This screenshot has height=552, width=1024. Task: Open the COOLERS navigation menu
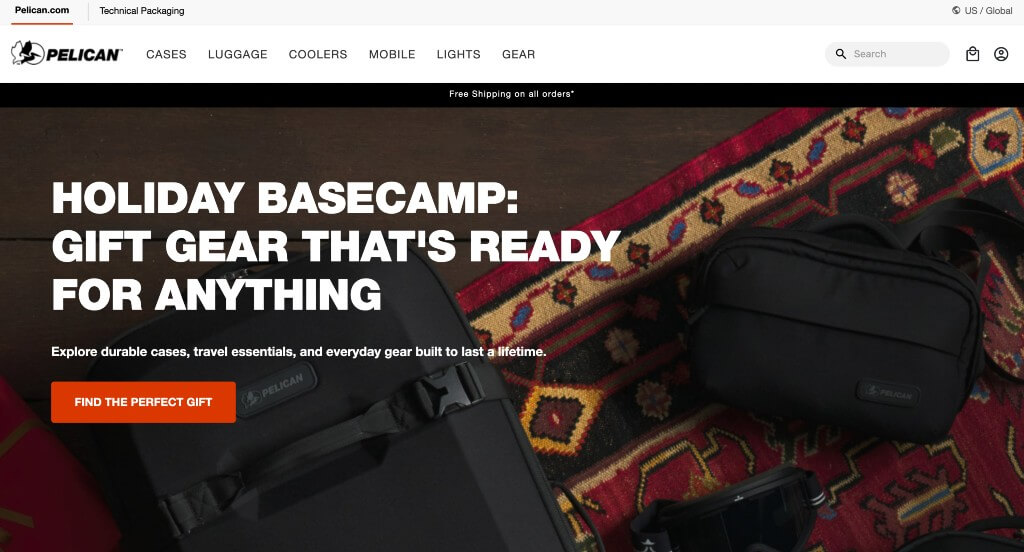tap(318, 54)
